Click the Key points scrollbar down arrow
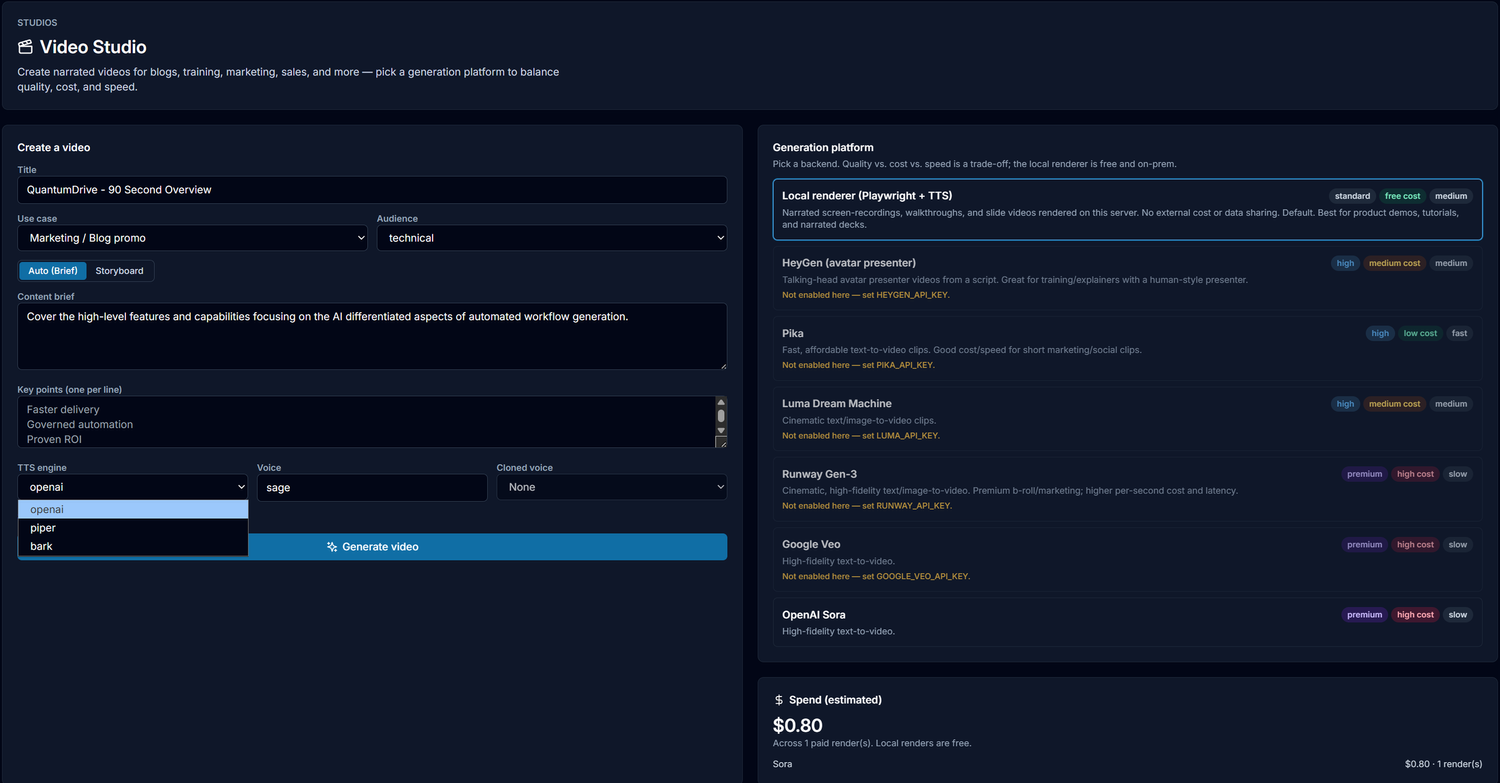 (x=721, y=430)
